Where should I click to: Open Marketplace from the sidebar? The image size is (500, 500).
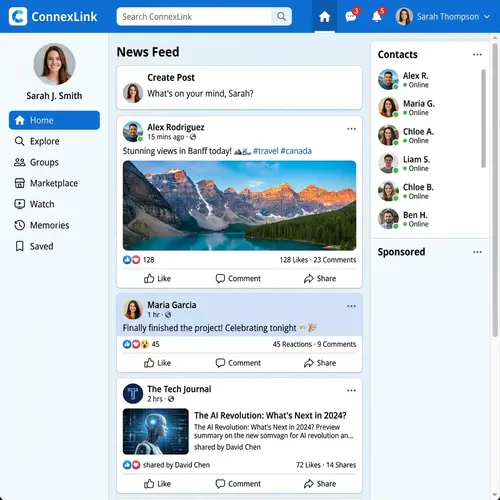(x=46, y=183)
